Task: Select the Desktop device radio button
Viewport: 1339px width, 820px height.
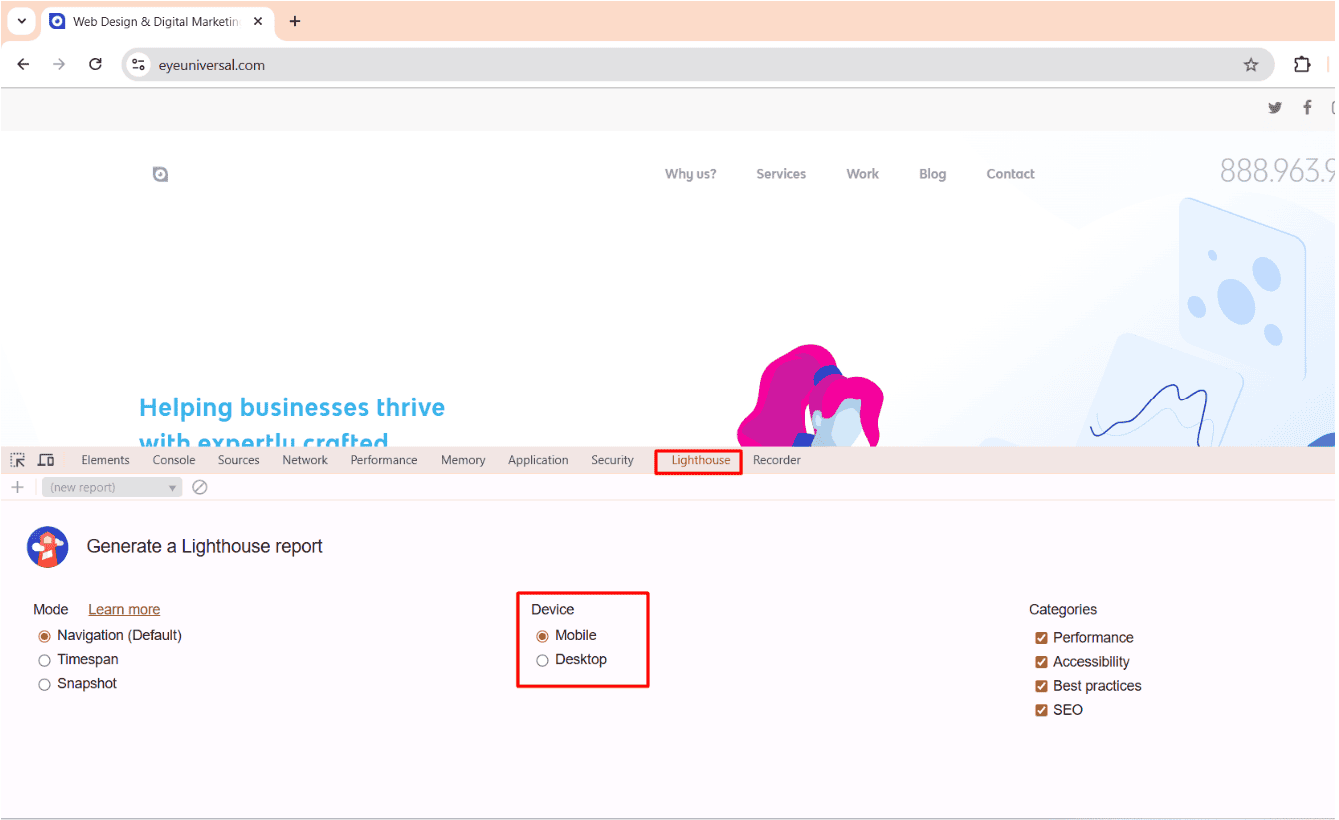Action: tap(543, 660)
